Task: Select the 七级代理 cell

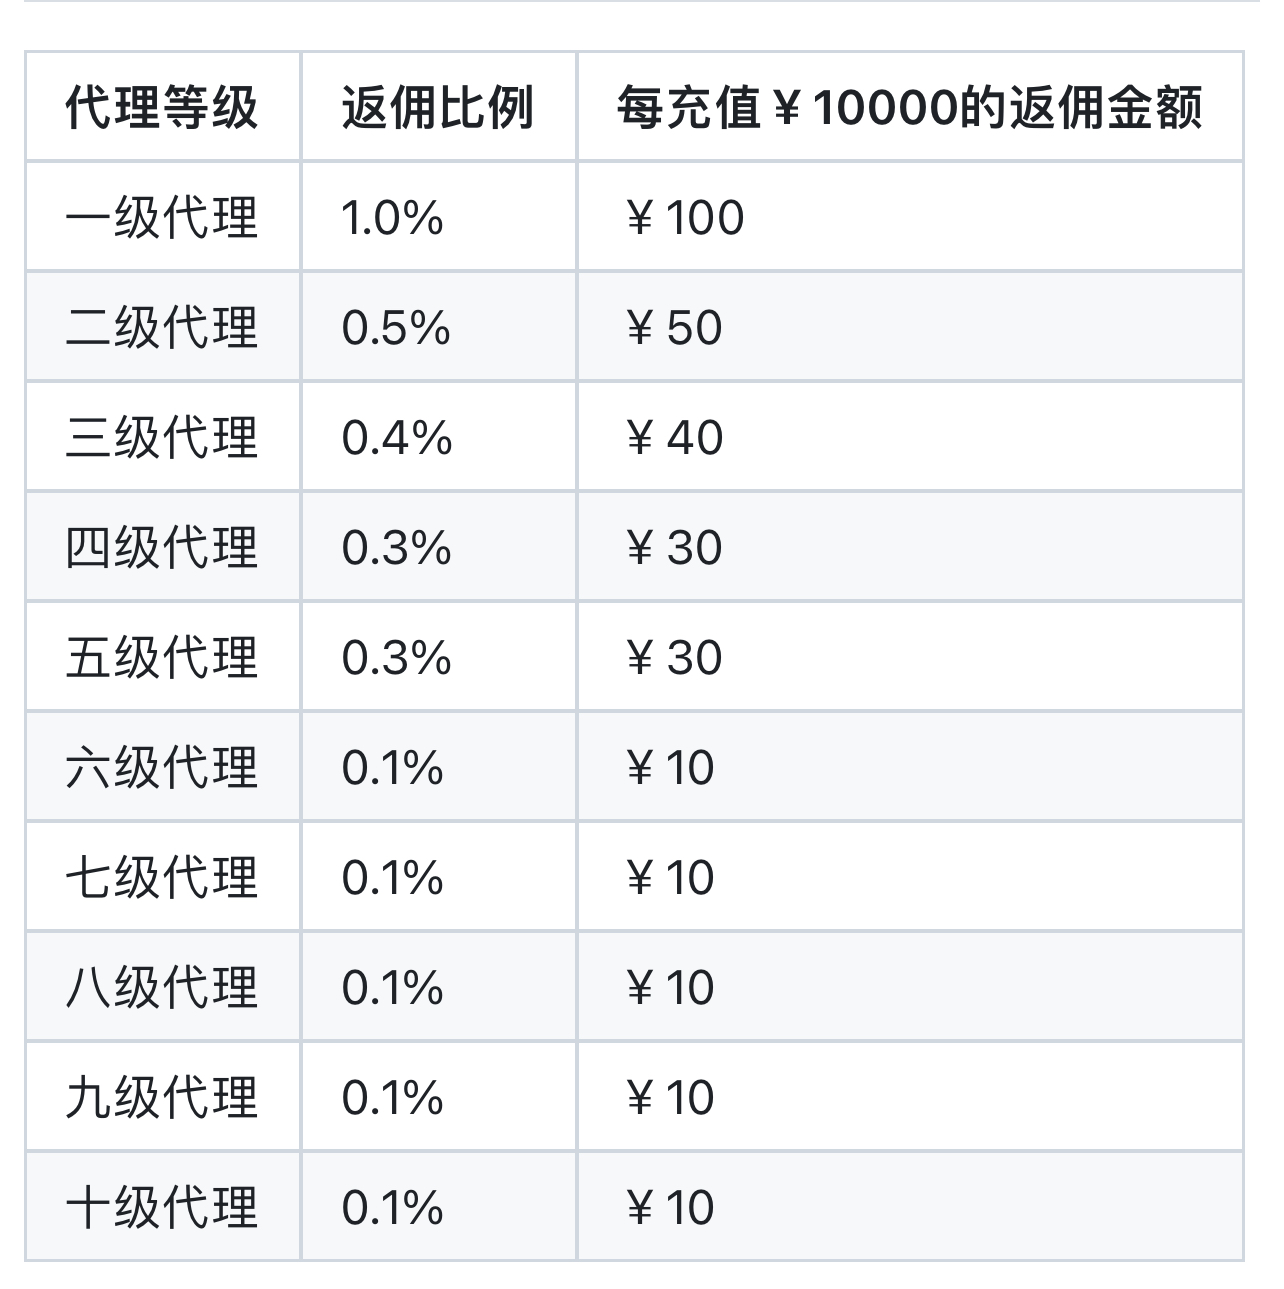Action: [162, 877]
